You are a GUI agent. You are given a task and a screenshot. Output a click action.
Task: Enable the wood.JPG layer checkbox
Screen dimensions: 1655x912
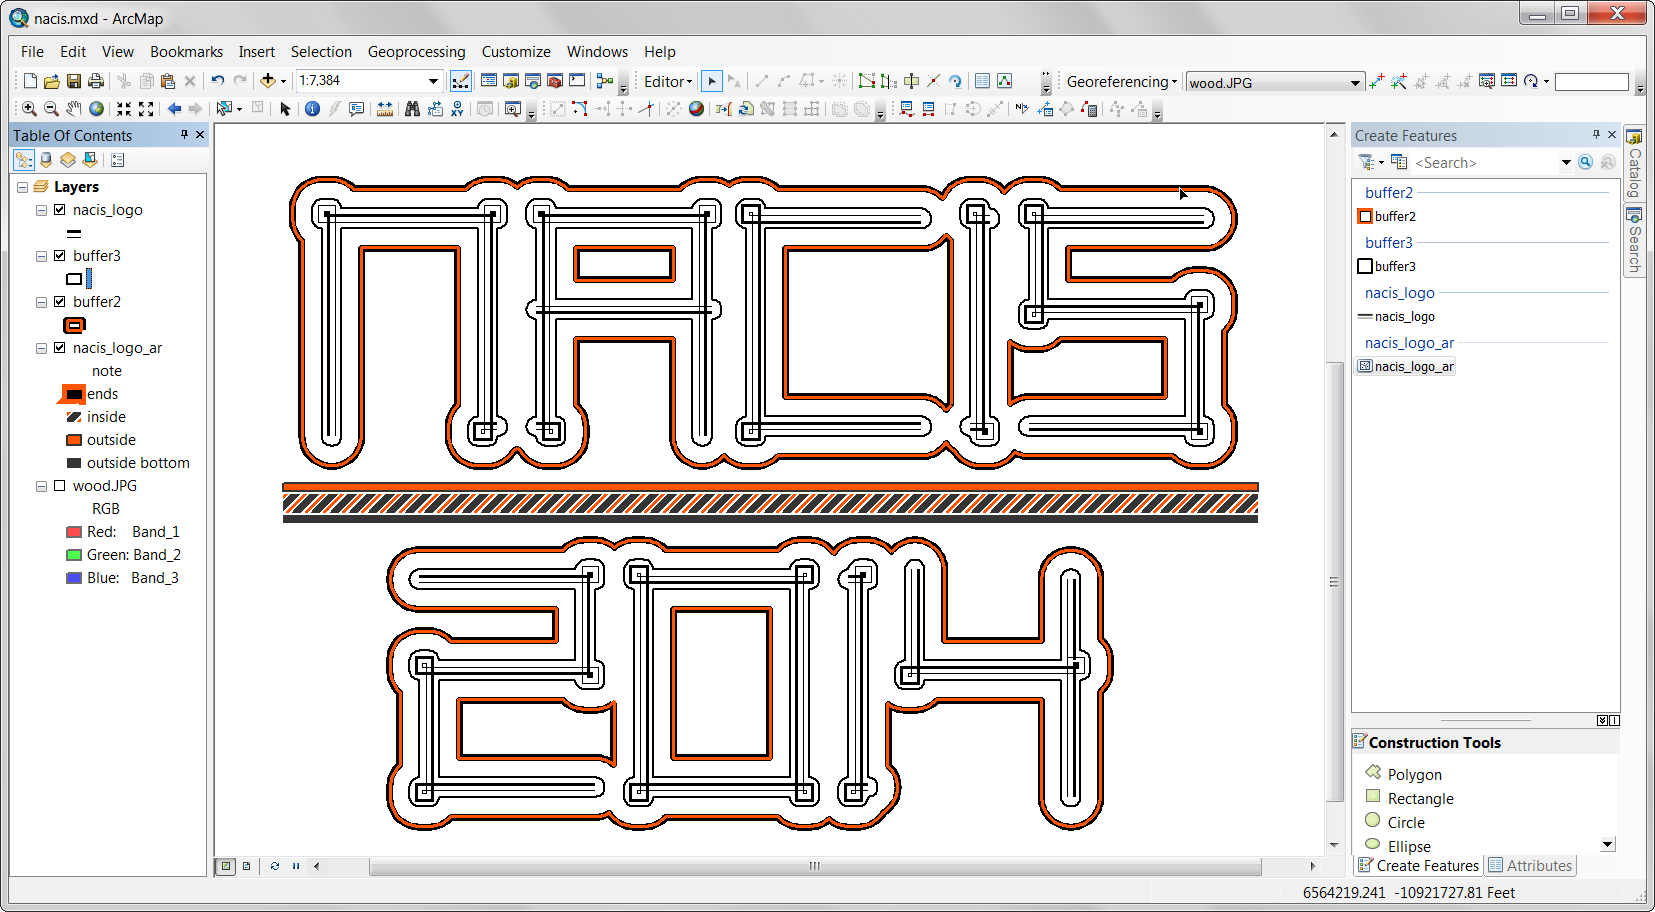pyautogui.click(x=60, y=486)
